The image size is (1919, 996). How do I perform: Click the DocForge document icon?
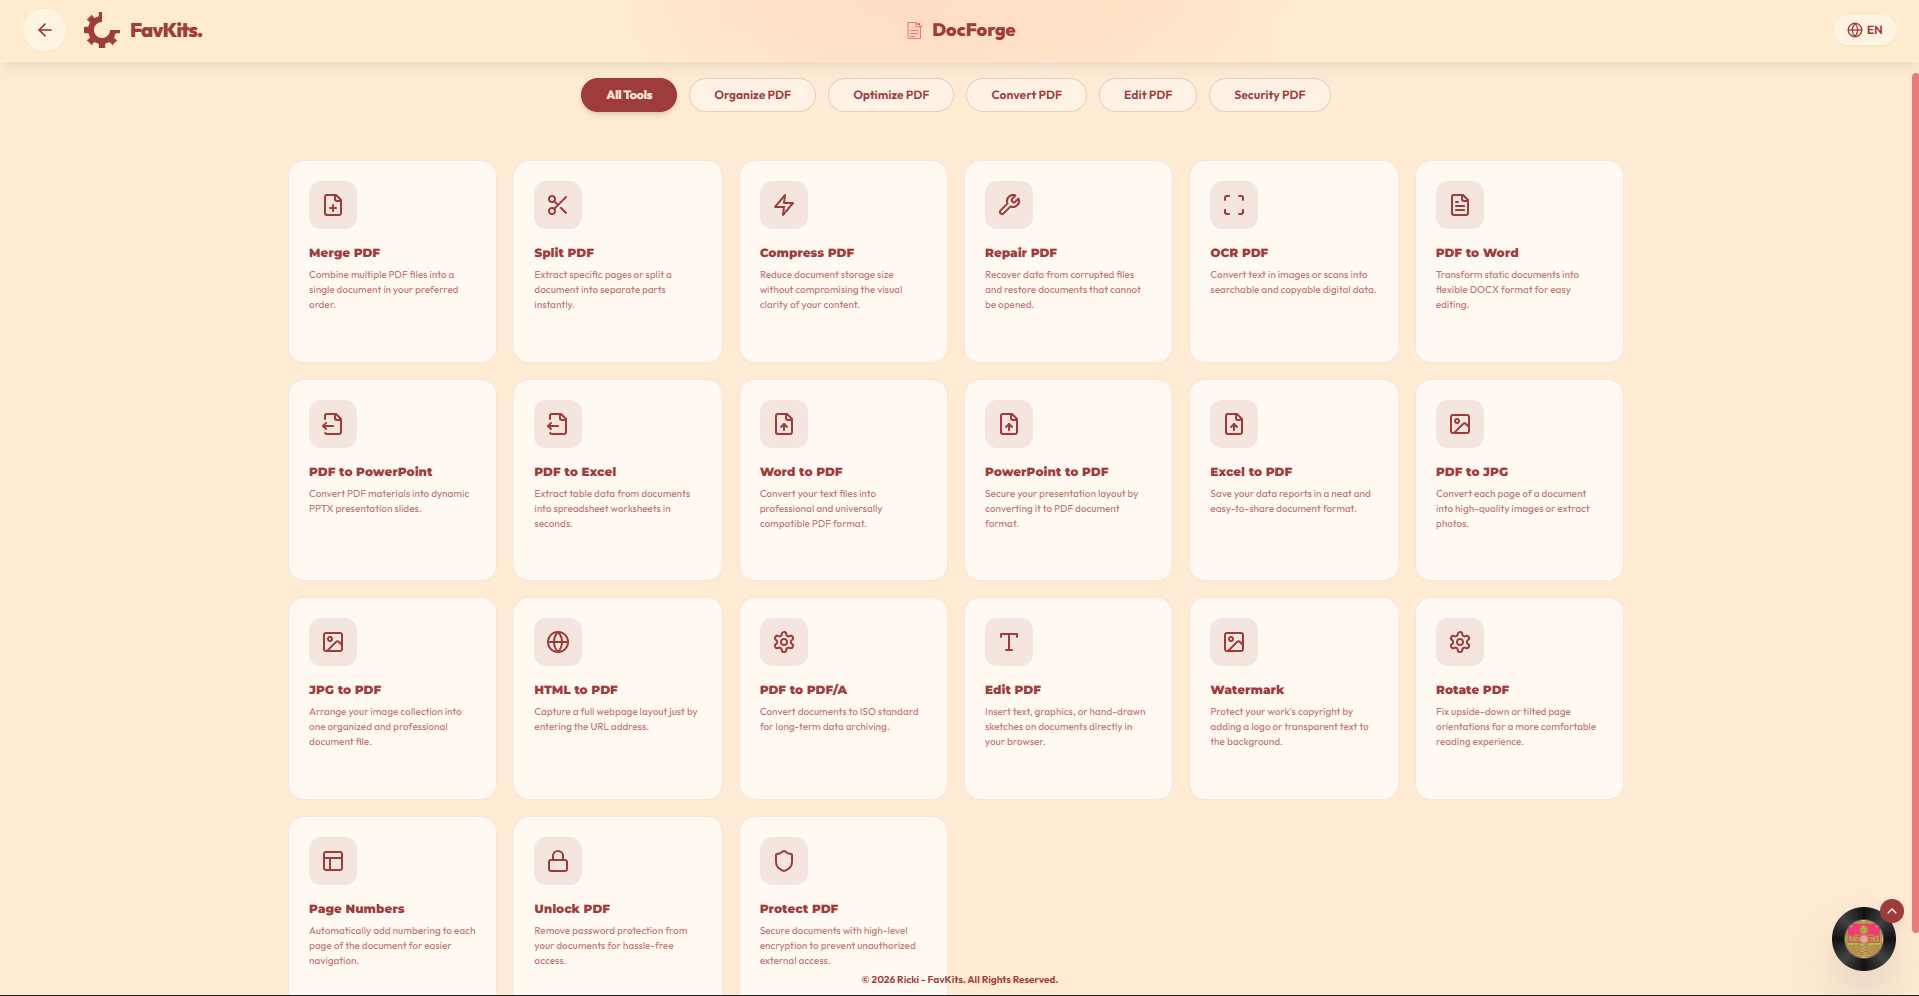point(914,30)
